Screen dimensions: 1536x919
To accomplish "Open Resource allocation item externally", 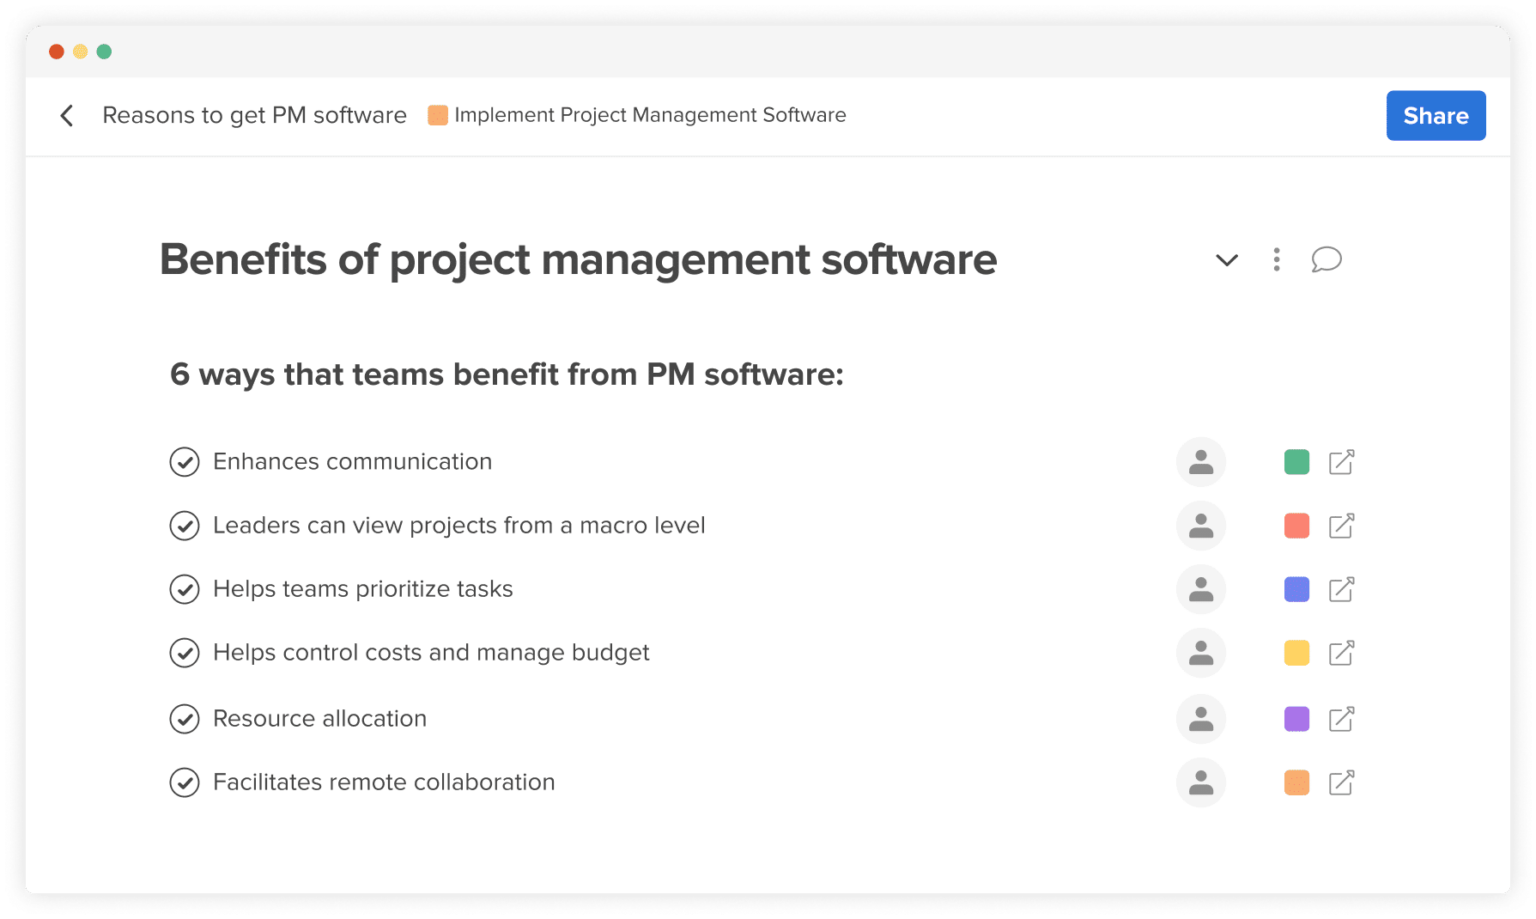I will 1341,718.
